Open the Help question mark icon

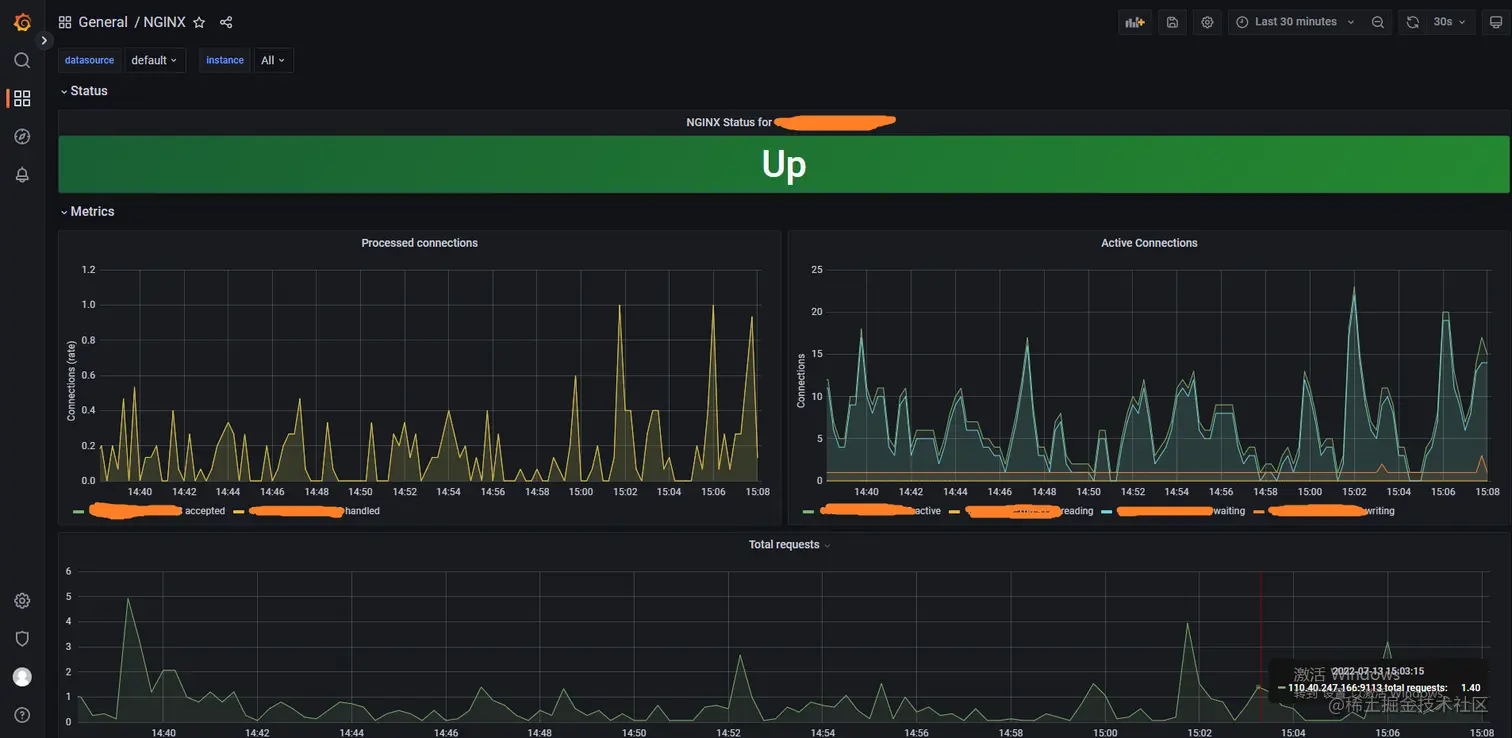[22, 715]
